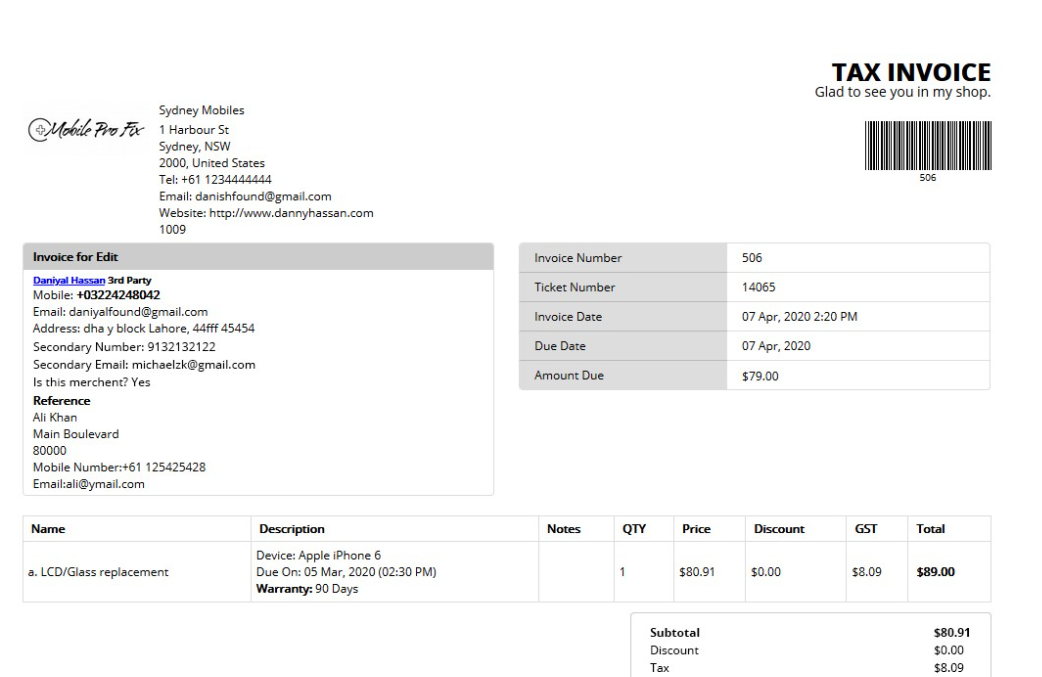Click the TAX INVOICE heading
The image size is (1042, 677).
[x=910, y=73]
